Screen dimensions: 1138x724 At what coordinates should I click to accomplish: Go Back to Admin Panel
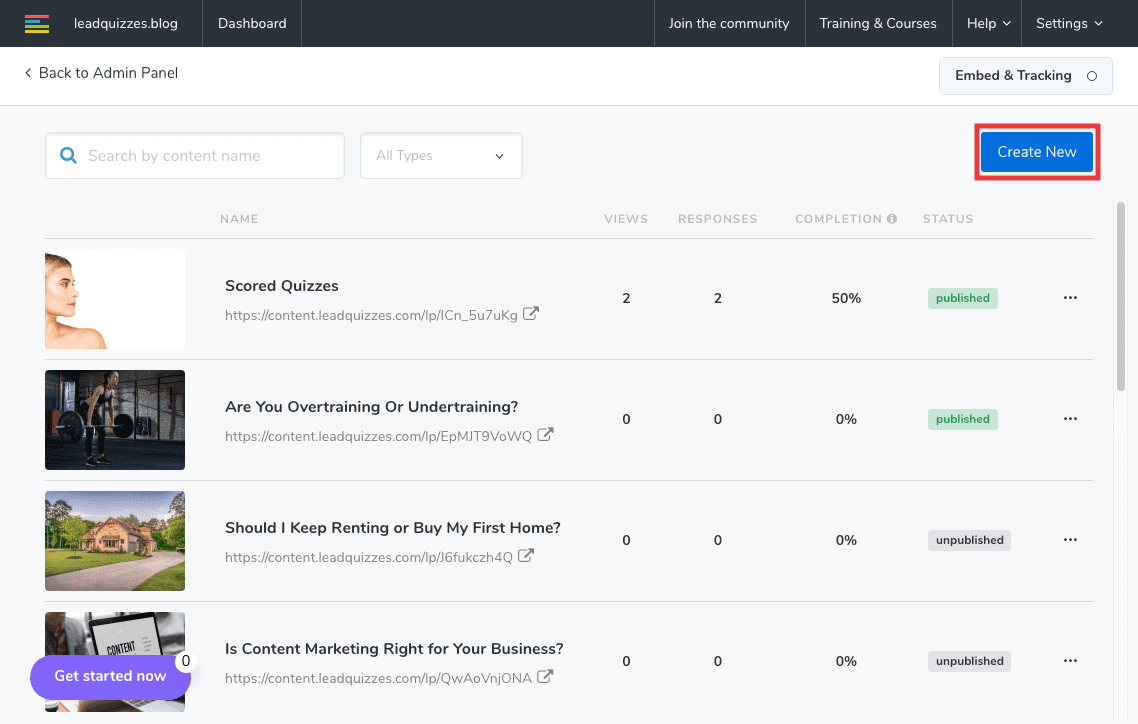[x=101, y=73]
